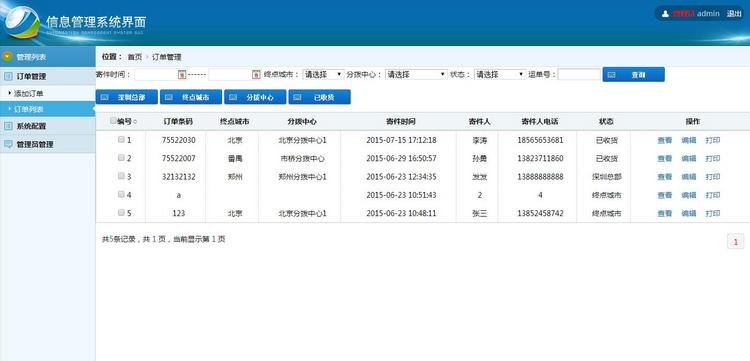Screen dimensions: 750x361
Task: Check the checkbox for row 1
Action: pos(121,140)
